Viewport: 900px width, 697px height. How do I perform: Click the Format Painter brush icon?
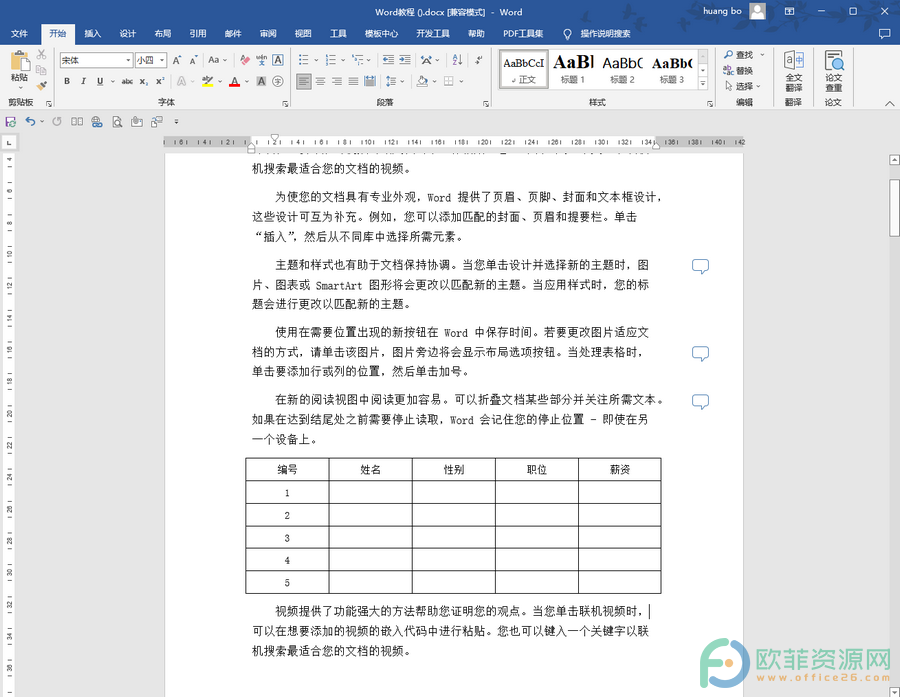(41, 86)
